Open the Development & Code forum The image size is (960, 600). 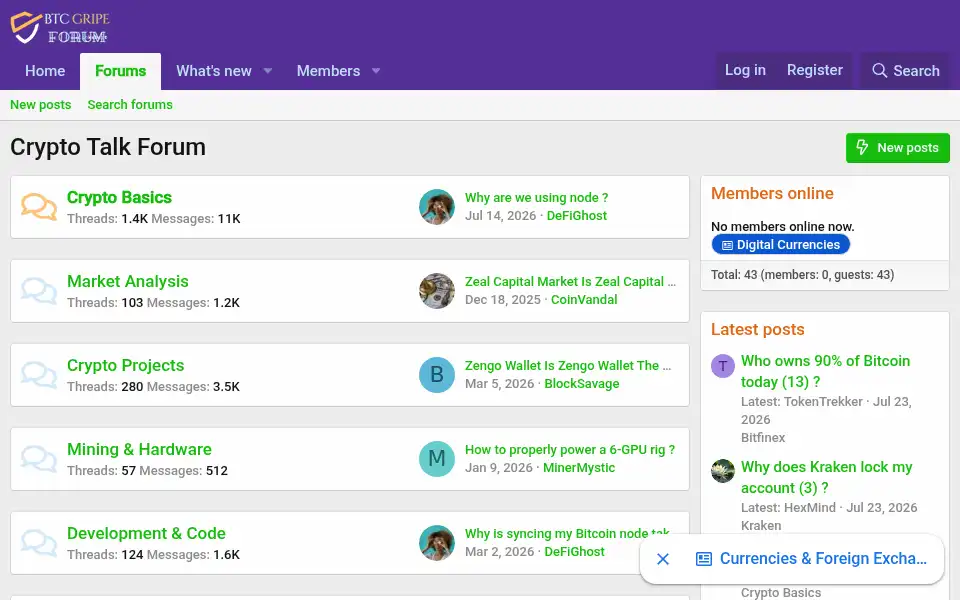tap(146, 533)
